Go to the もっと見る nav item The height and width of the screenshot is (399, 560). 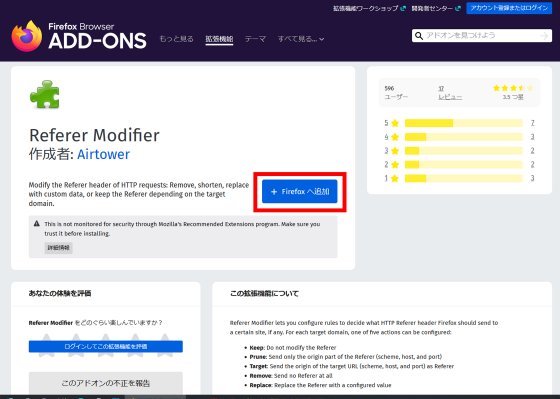click(x=176, y=39)
